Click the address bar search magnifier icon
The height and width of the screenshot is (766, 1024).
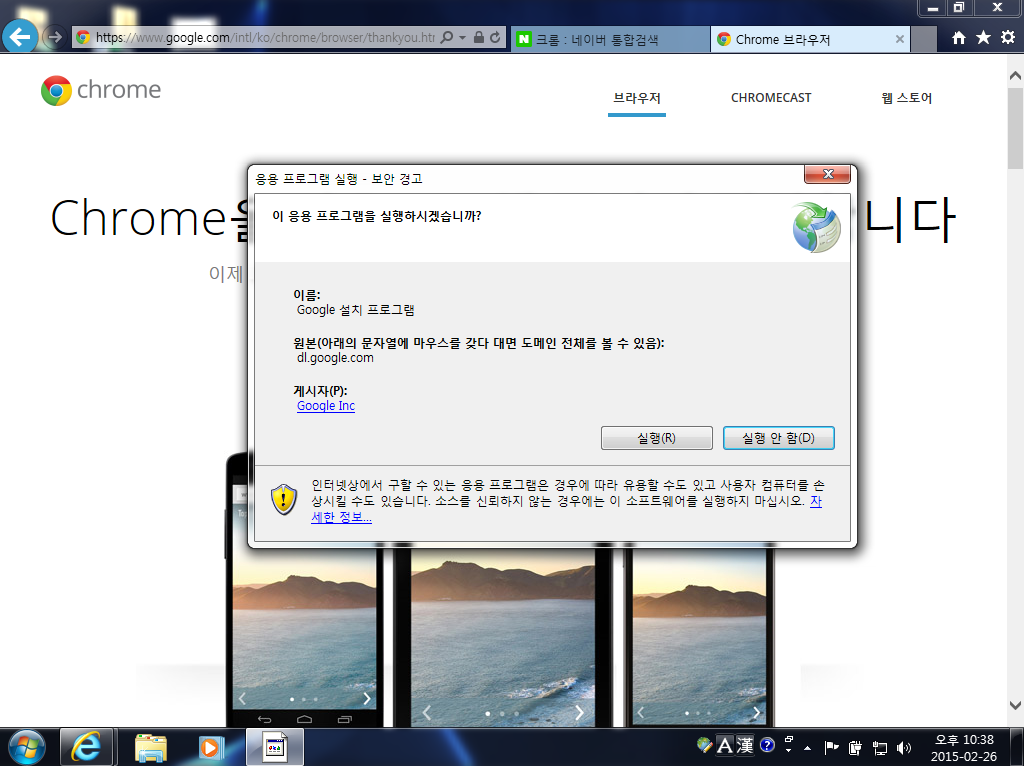tap(447, 37)
